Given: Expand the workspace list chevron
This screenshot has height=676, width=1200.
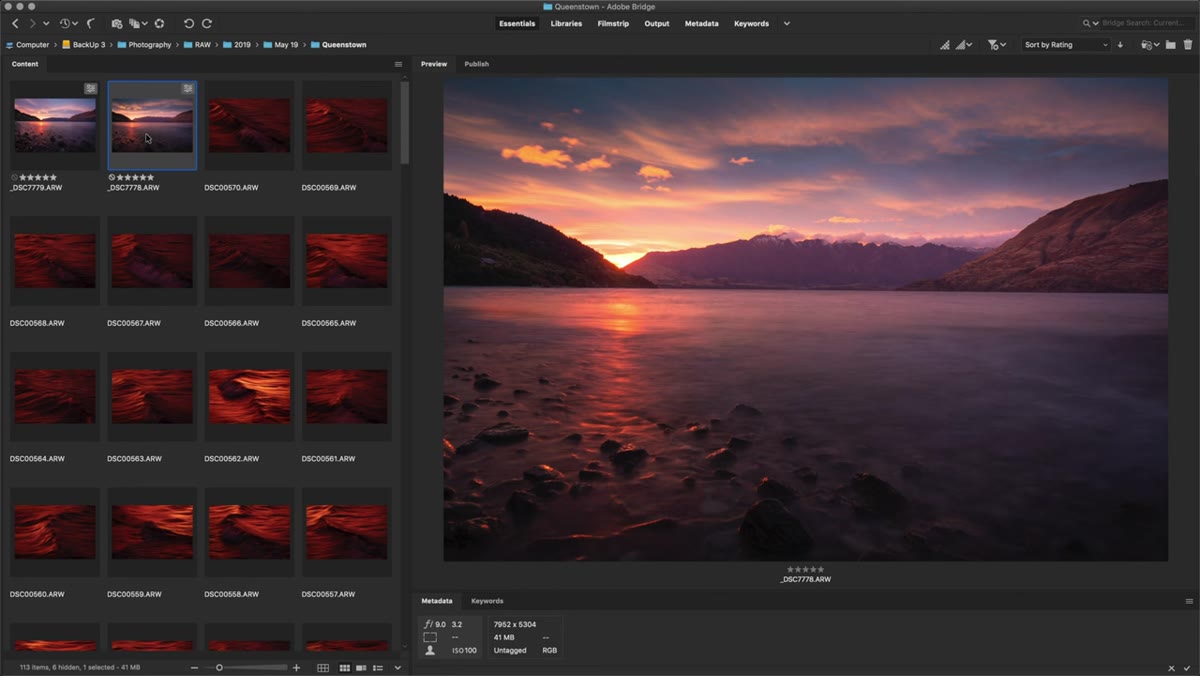Looking at the screenshot, I should tap(787, 23).
